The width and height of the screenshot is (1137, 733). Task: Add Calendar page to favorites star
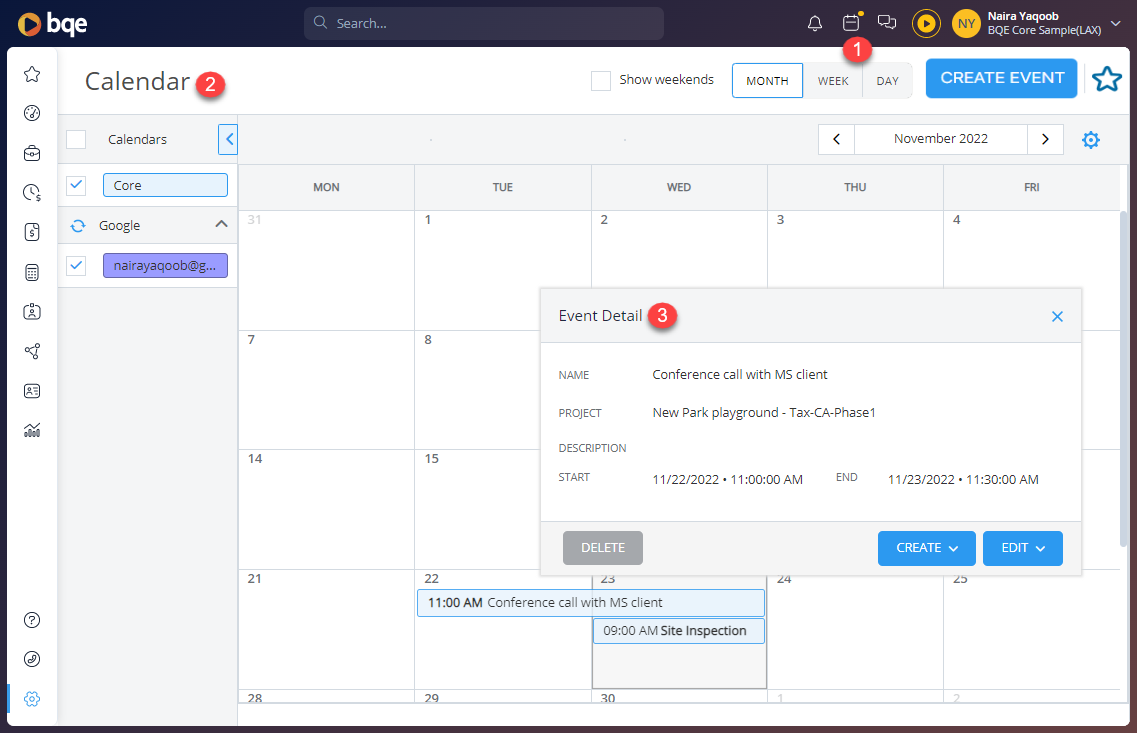click(x=1107, y=79)
